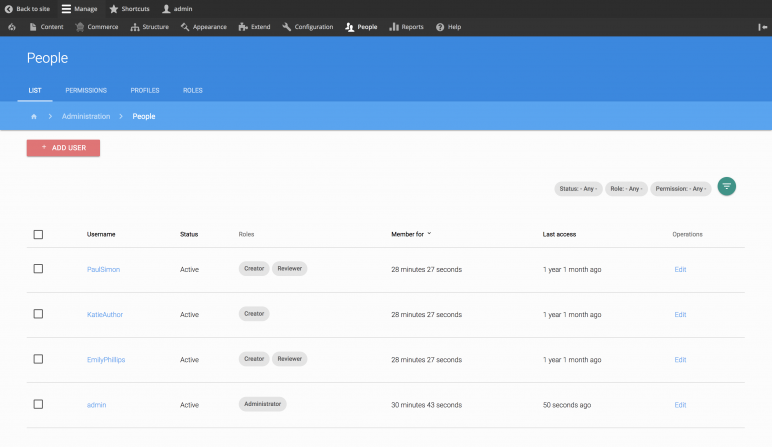Sort the table by Member for column

(410, 234)
